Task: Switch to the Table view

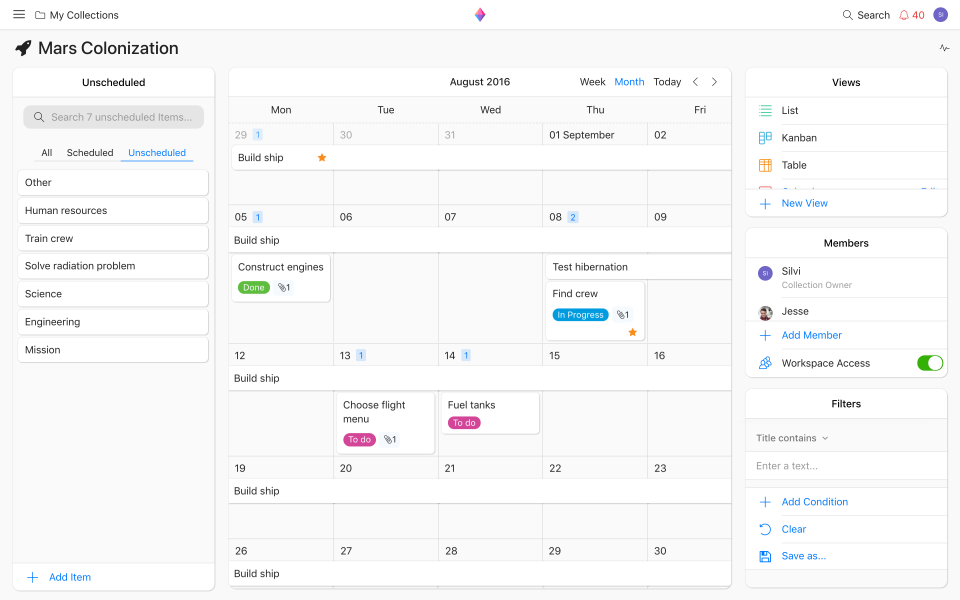Action: click(794, 165)
